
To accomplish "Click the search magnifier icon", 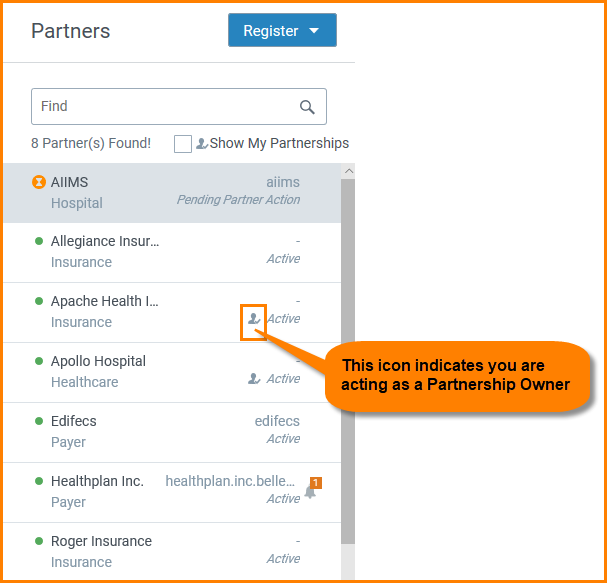I will [x=307, y=107].
